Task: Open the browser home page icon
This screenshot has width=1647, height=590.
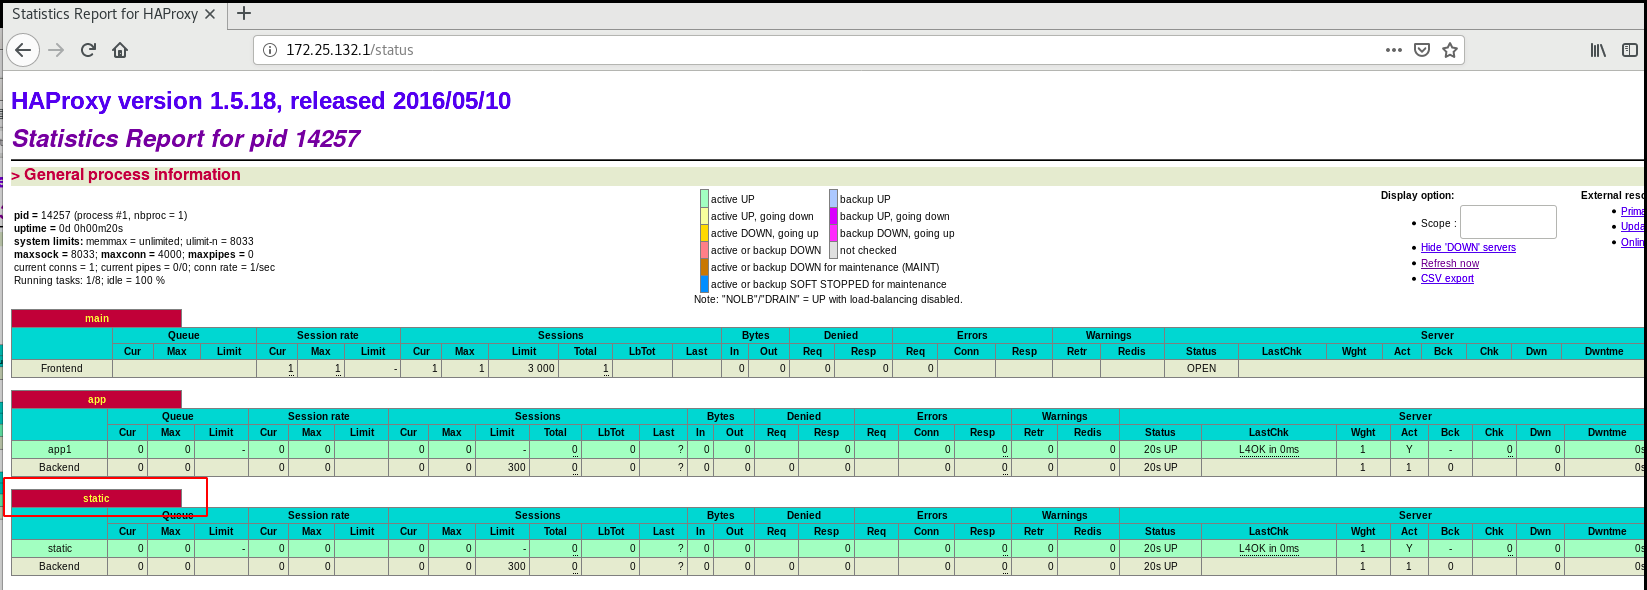Action: coord(120,50)
